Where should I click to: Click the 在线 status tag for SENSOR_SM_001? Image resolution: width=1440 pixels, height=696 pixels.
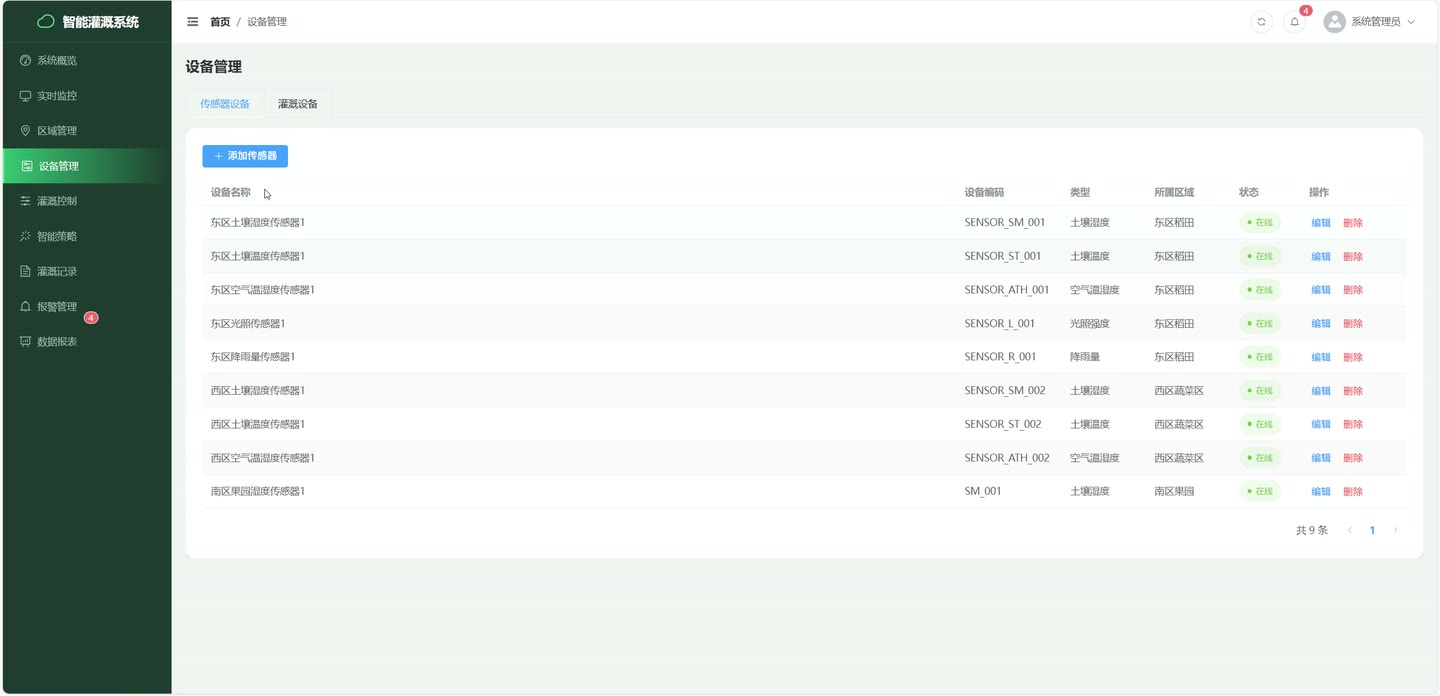coord(1260,223)
